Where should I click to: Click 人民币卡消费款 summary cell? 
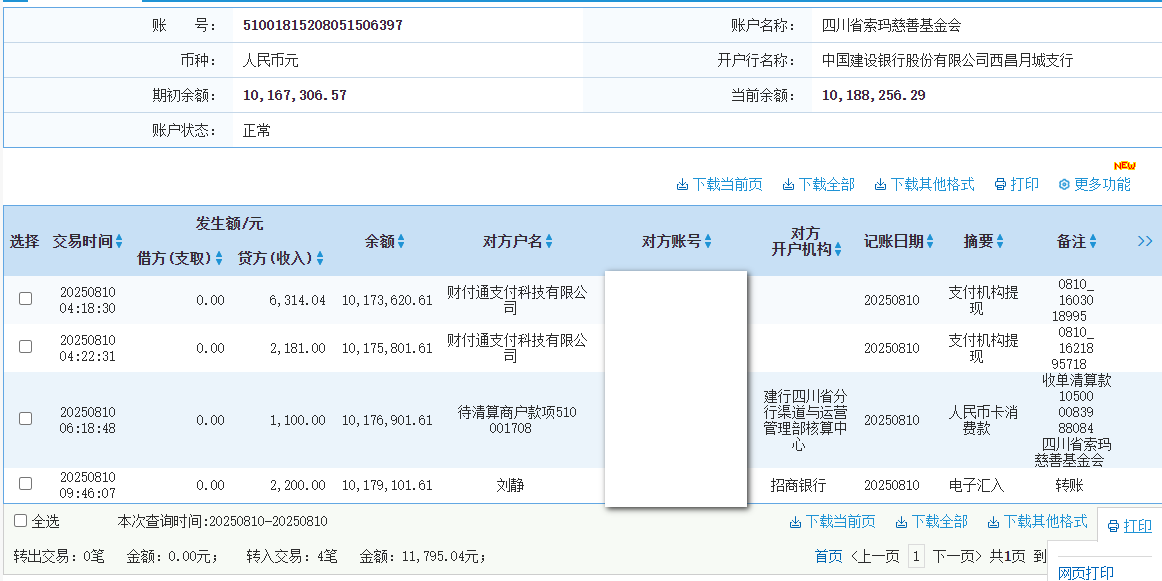[x=983, y=420]
